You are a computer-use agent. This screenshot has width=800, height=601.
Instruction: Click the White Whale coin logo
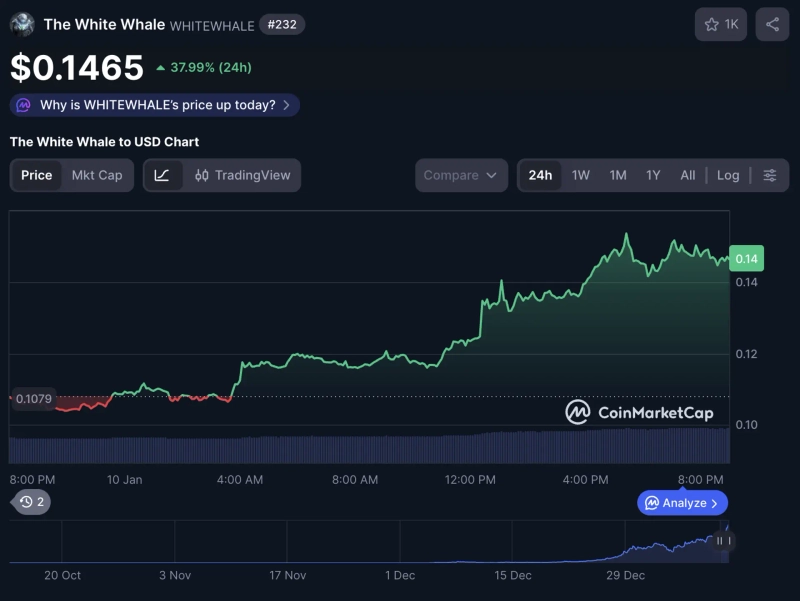pos(22,24)
